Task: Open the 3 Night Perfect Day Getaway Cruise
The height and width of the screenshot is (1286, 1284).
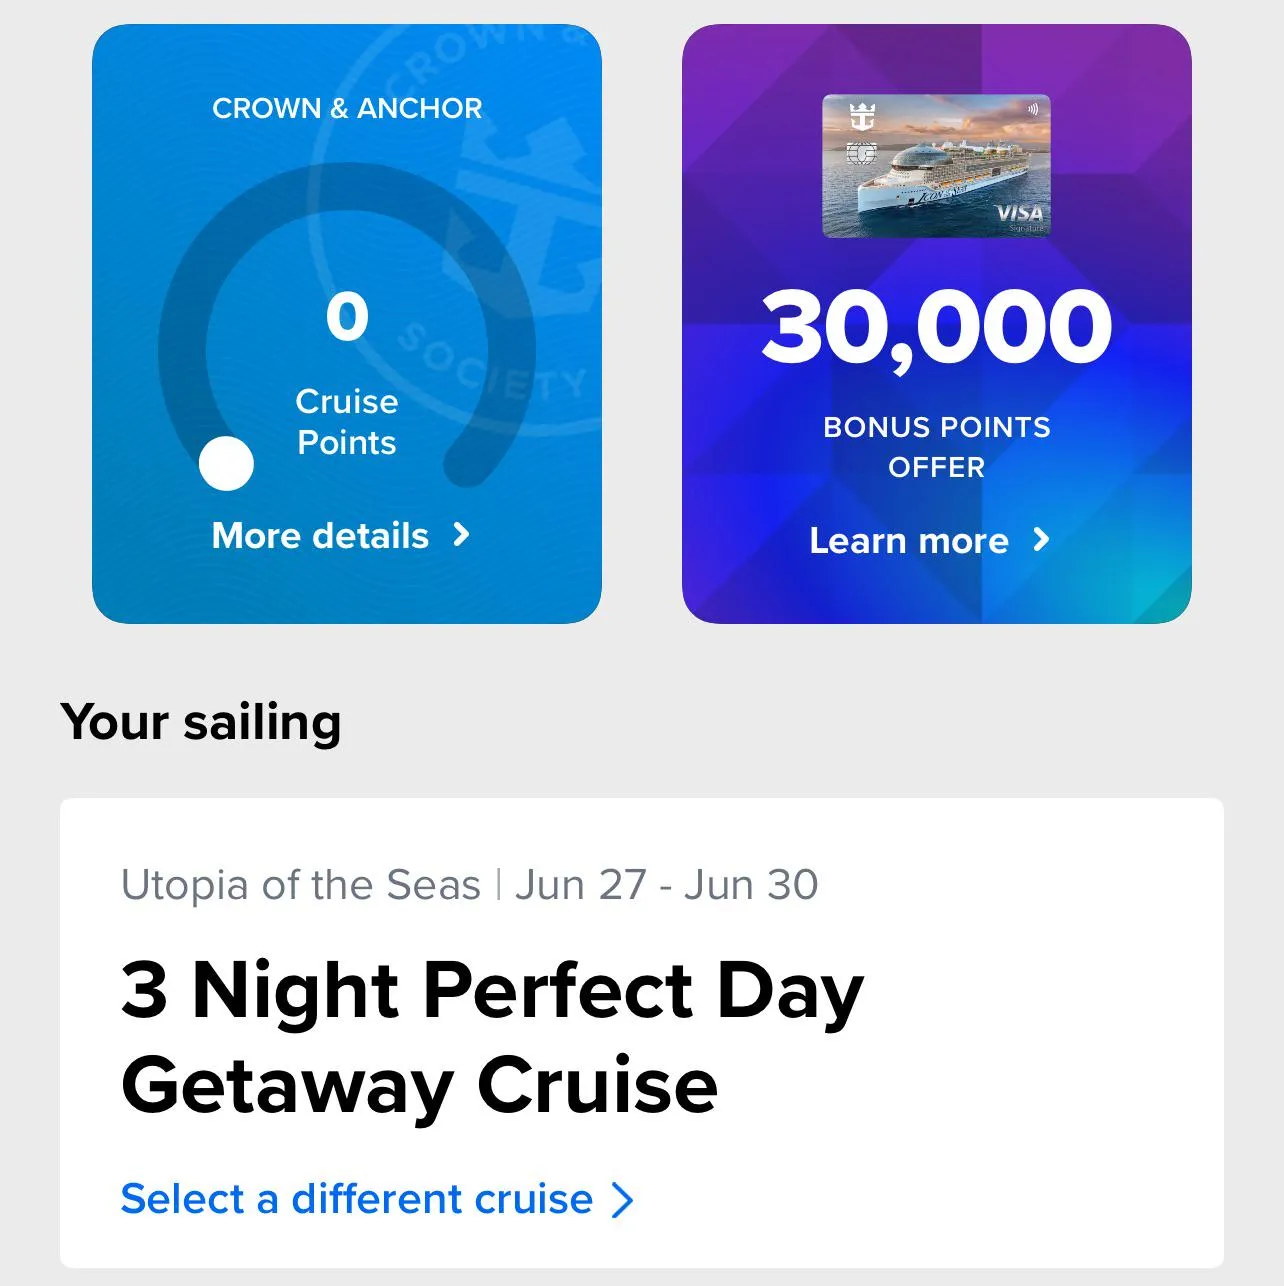Action: click(492, 1036)
